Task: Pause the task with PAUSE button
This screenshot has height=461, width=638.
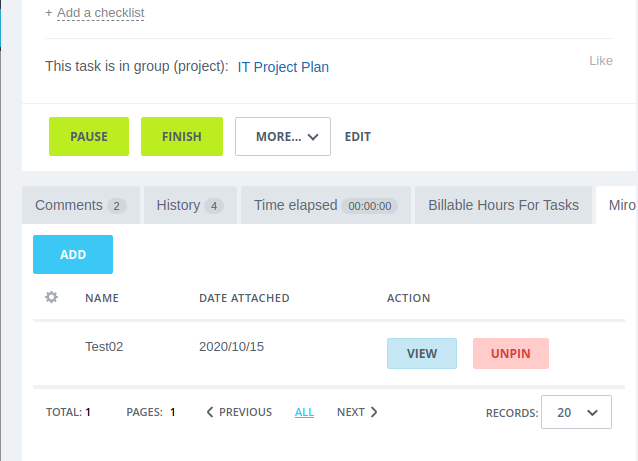Action: coord(89,137)
